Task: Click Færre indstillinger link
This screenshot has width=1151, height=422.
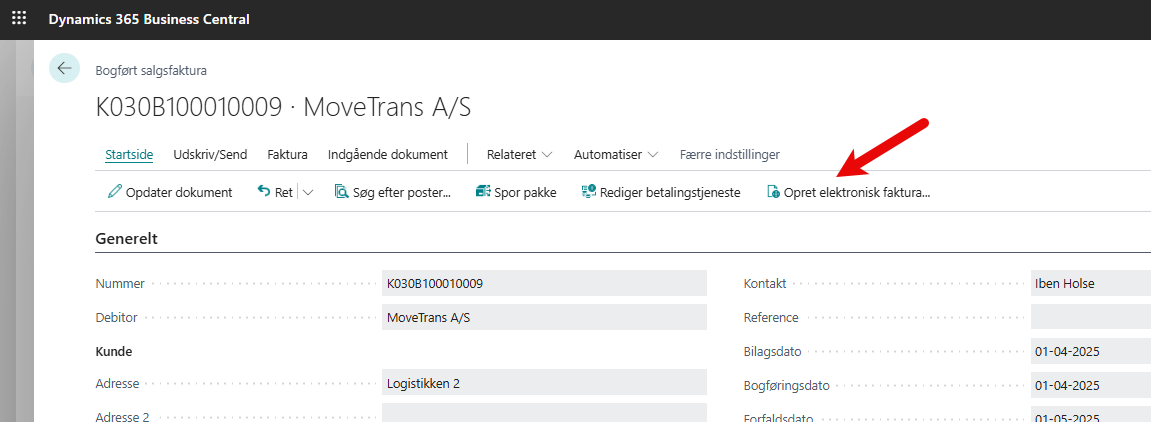Action: (729, 155)
